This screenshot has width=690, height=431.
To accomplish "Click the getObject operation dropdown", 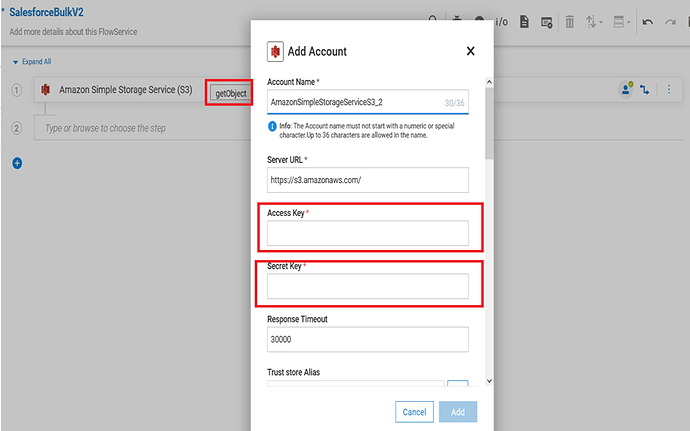I will [x=230, y=93].
